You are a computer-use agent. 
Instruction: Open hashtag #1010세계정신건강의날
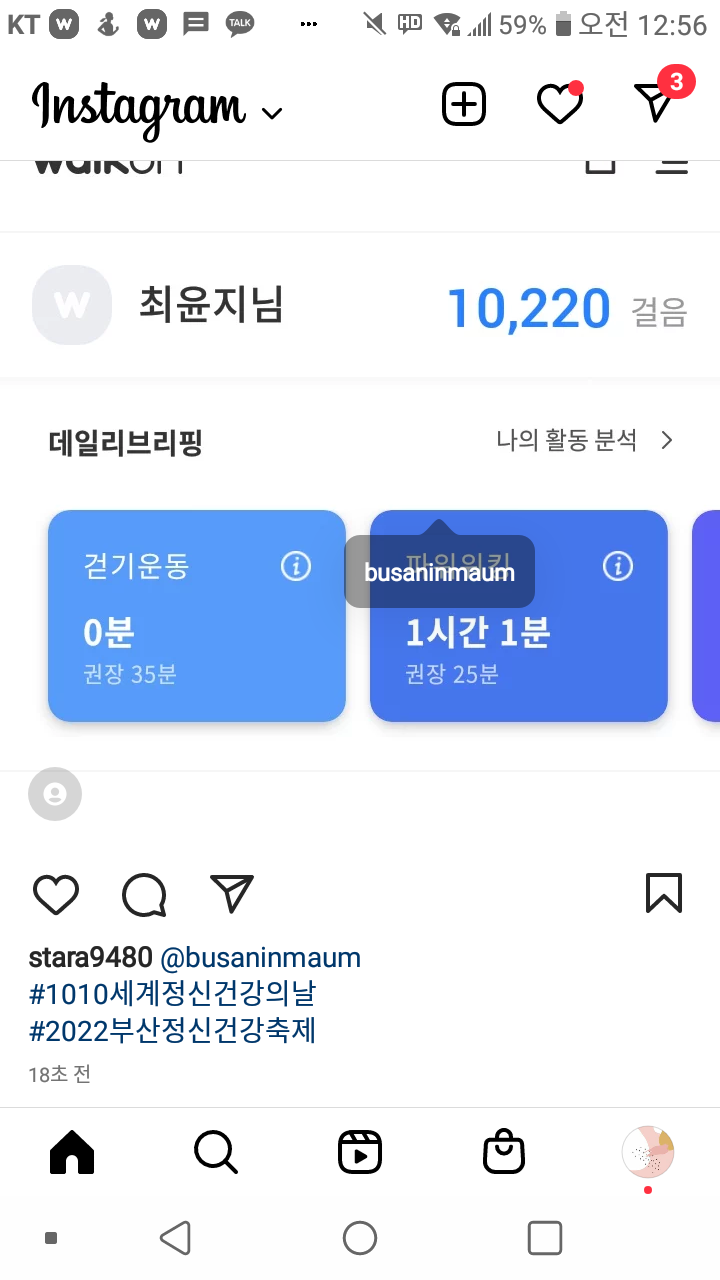[x=173, y=994]
